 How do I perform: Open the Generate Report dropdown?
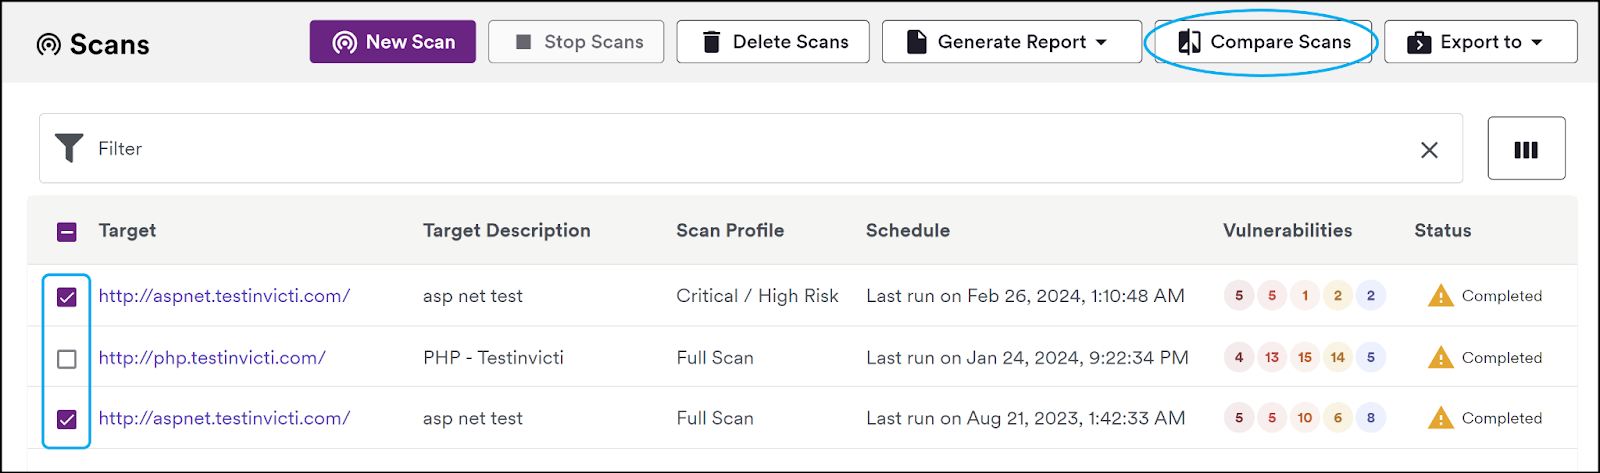click(1011, 42)
